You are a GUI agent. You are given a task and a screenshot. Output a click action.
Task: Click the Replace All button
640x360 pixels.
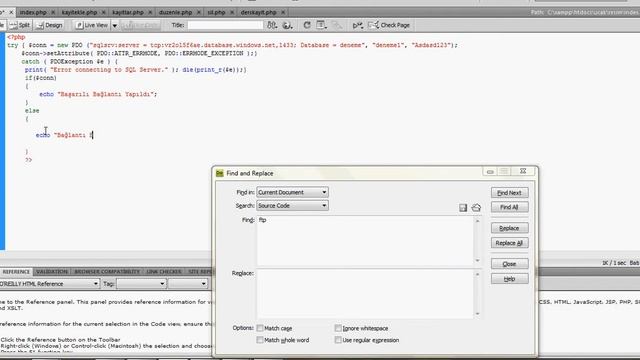509,243
